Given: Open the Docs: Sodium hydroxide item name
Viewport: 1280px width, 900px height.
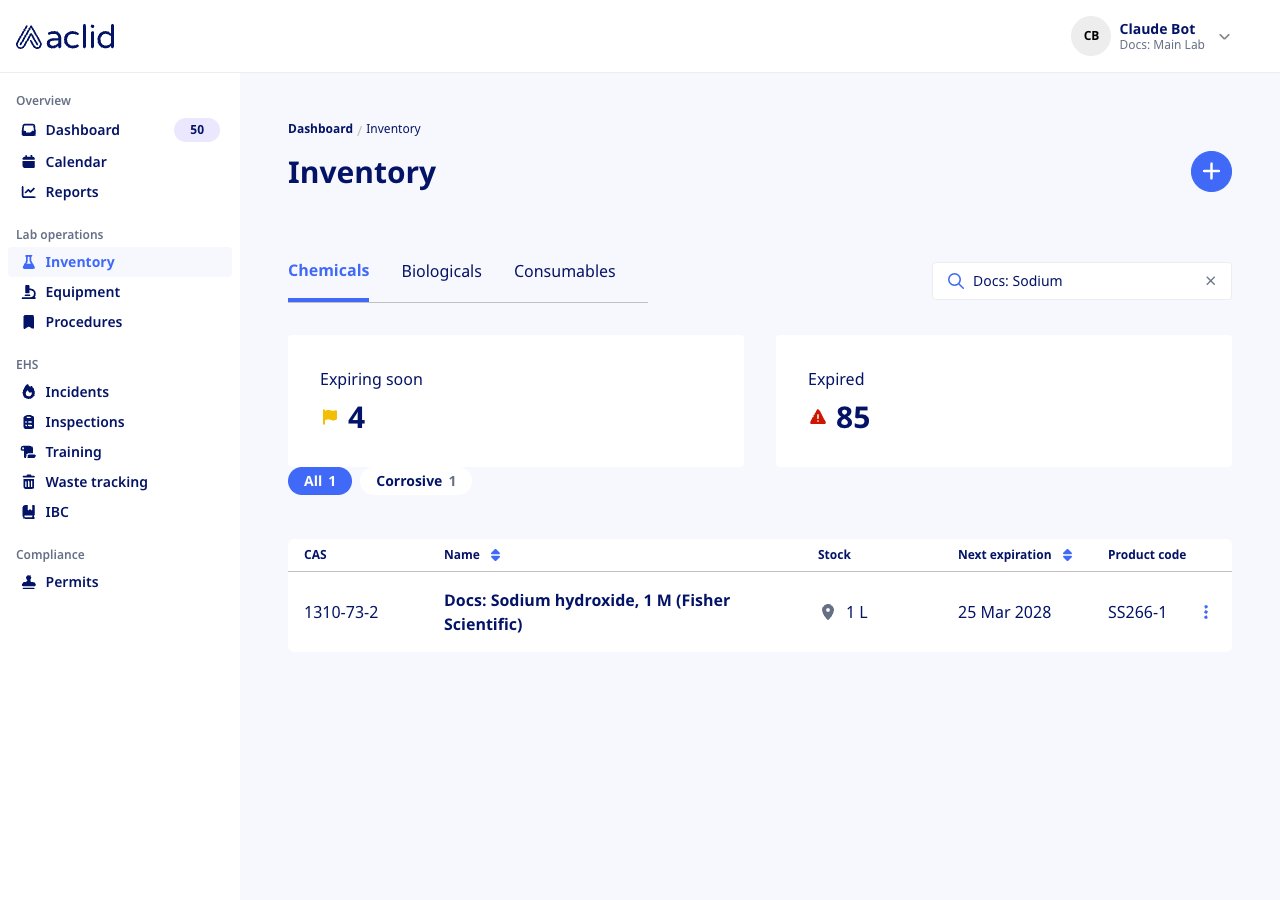Looking at the screenshot, I should pyautogui.click(x=587, y=612).
